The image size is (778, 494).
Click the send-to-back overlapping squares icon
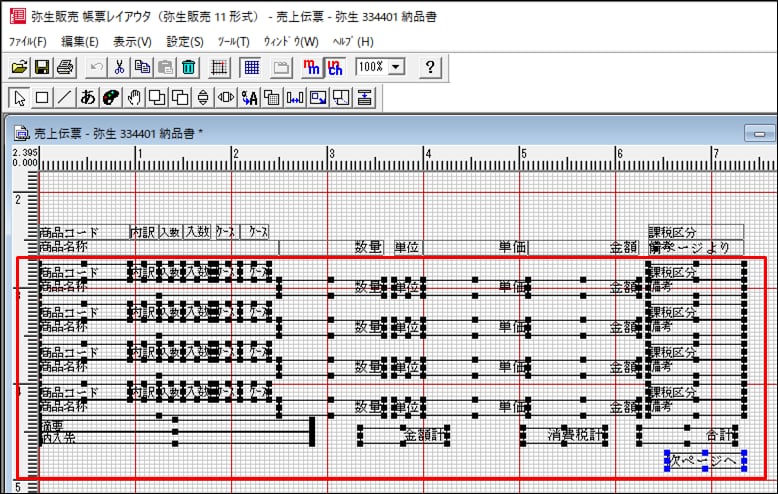tap(180, 98)
